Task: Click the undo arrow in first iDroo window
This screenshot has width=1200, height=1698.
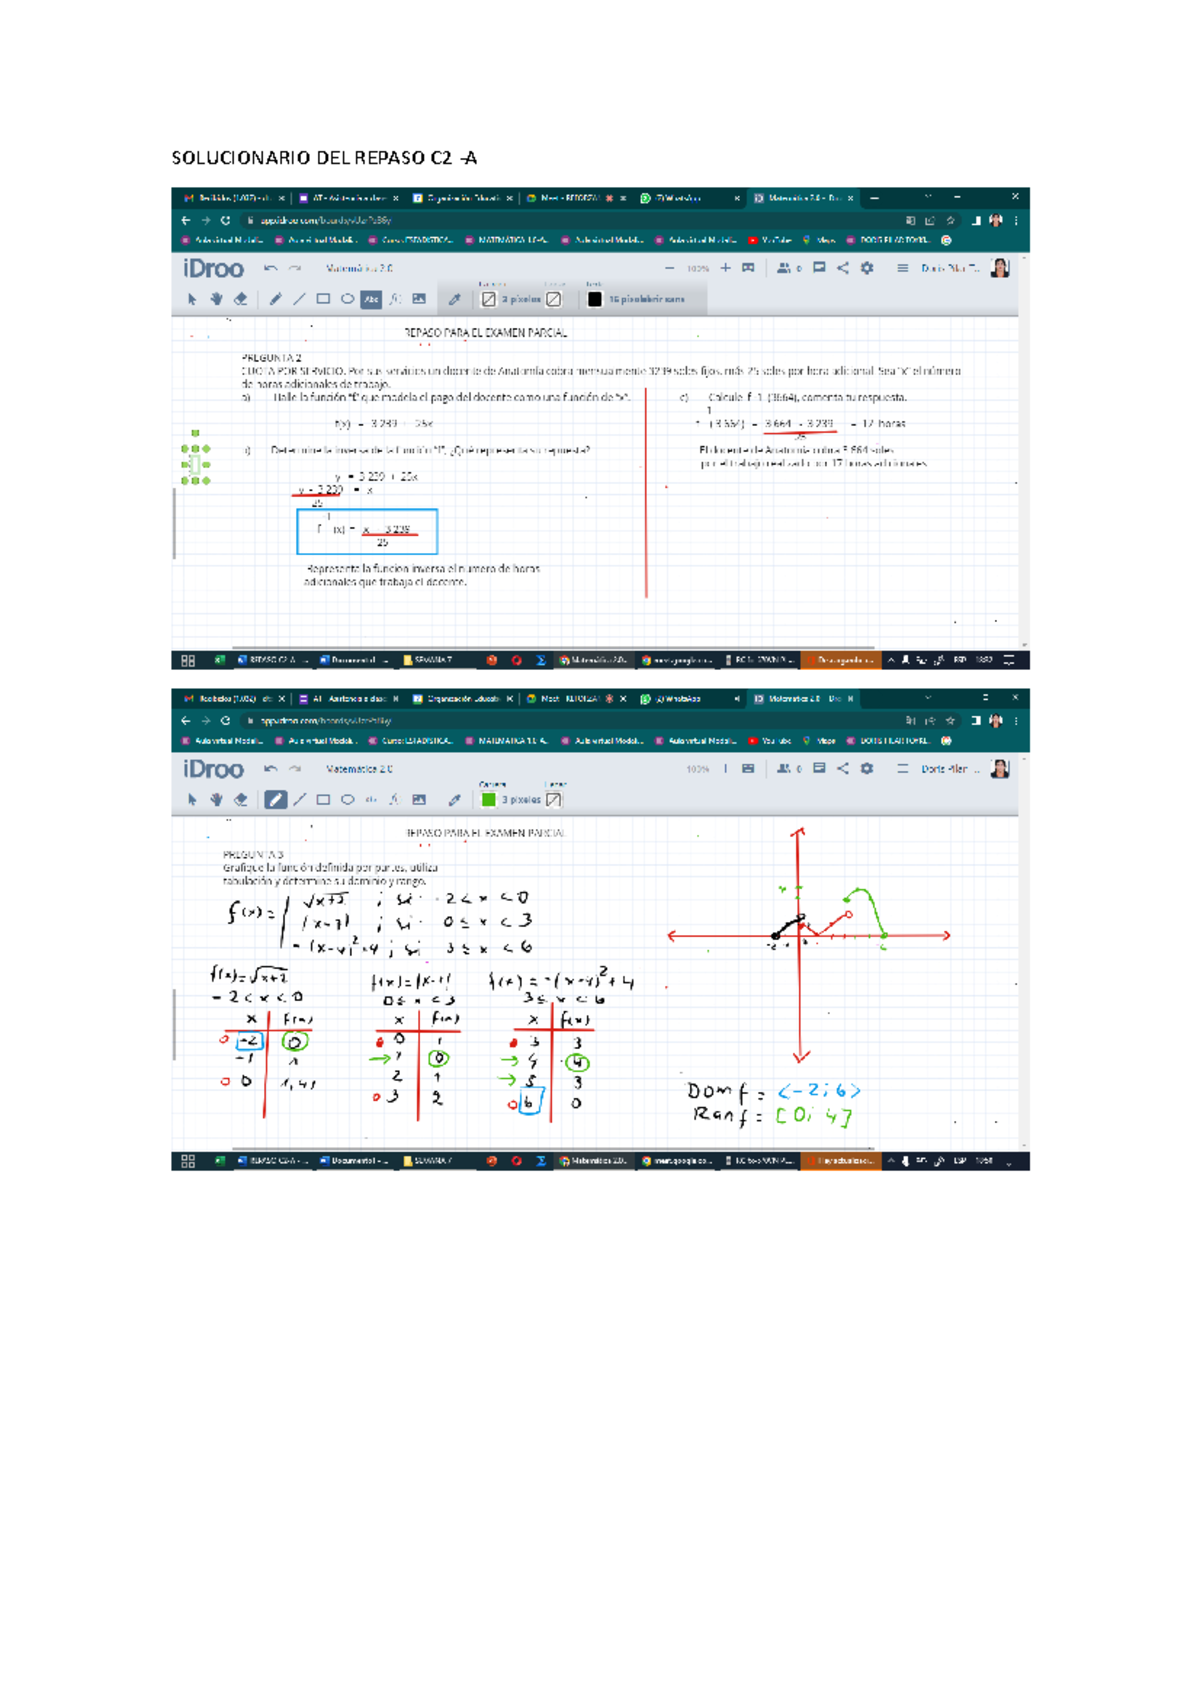Action: click(270, 268)
